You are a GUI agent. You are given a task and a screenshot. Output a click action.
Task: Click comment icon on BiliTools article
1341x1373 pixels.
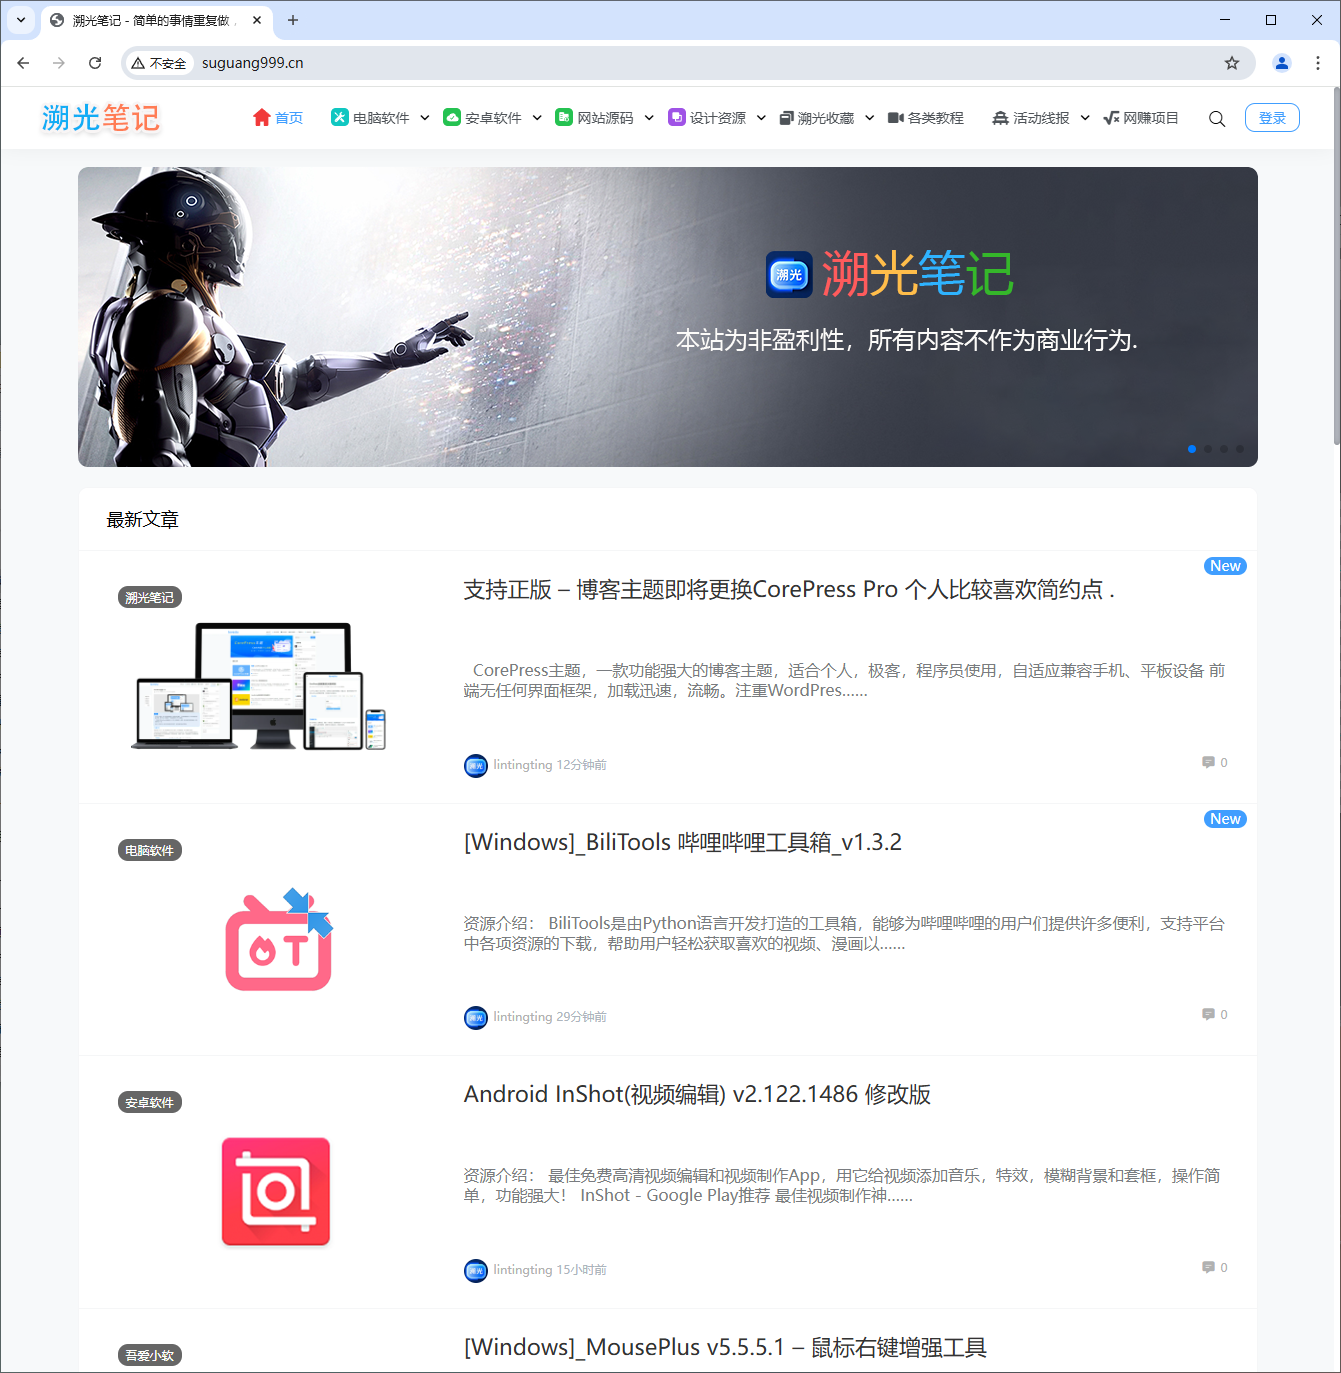coord(1208,1014)
